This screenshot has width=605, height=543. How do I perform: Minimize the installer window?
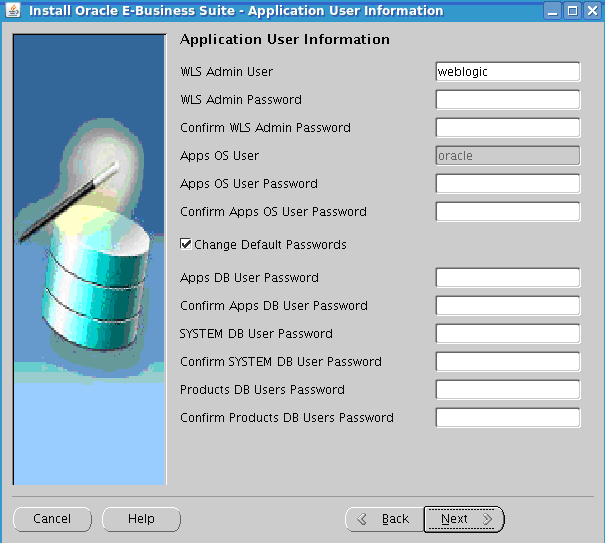[x=553, y=10]
